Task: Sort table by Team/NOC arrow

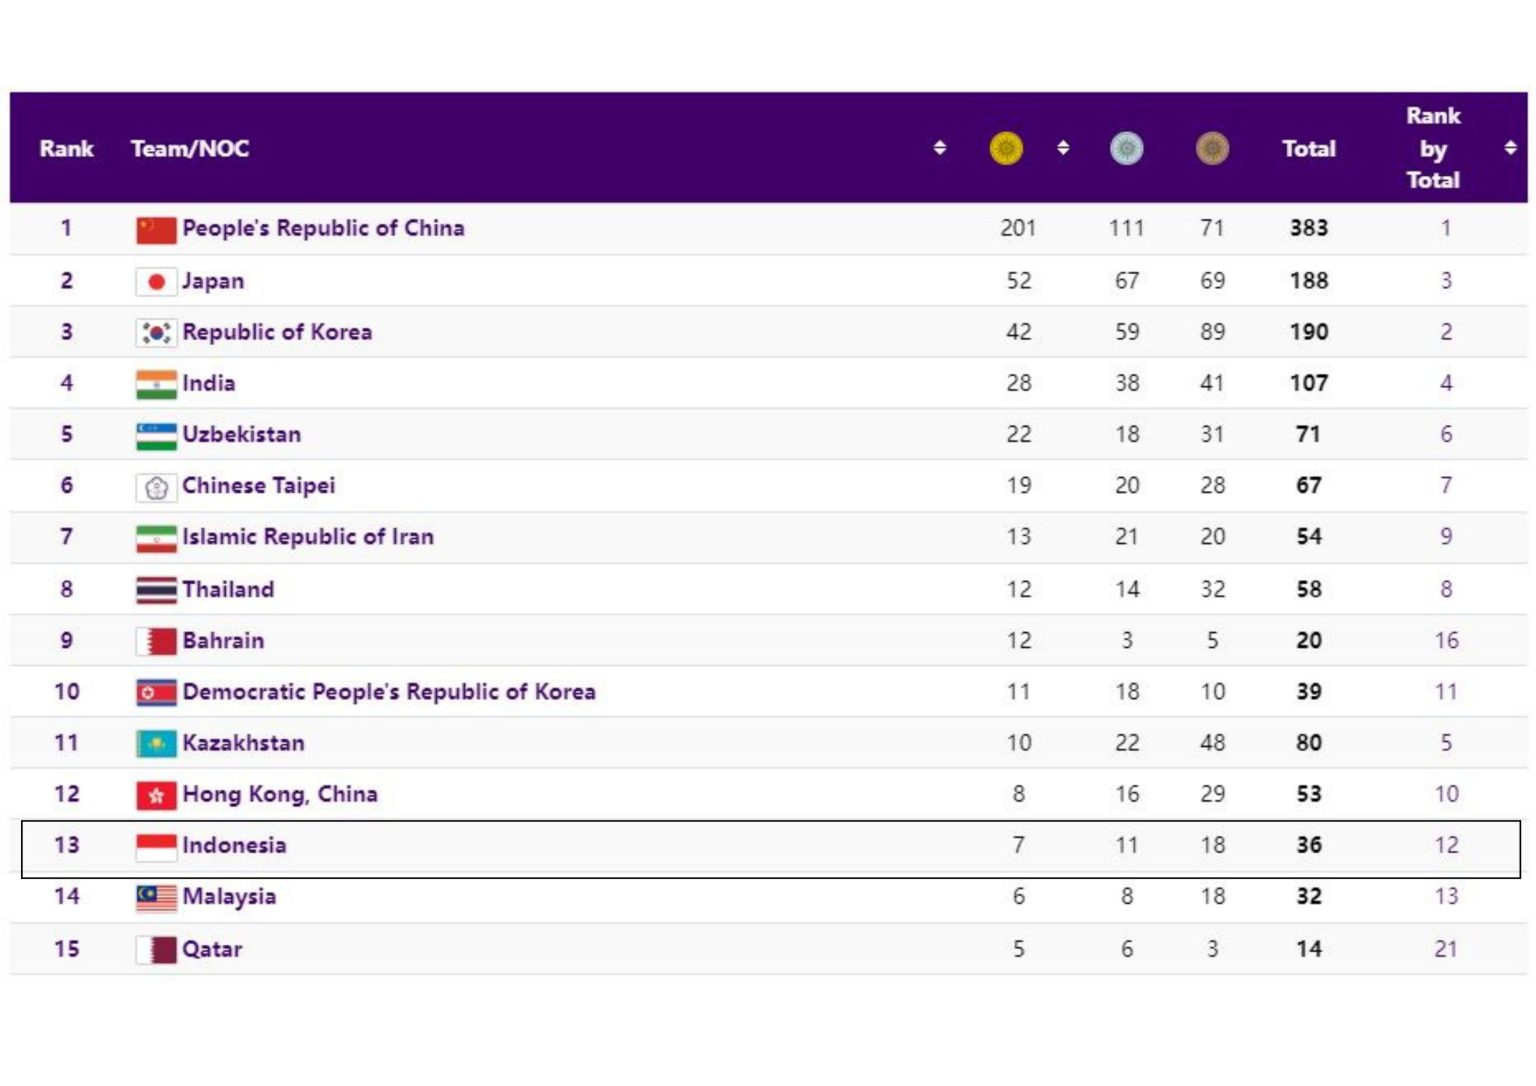Action: pyautogui.click(x=939, y=148)
